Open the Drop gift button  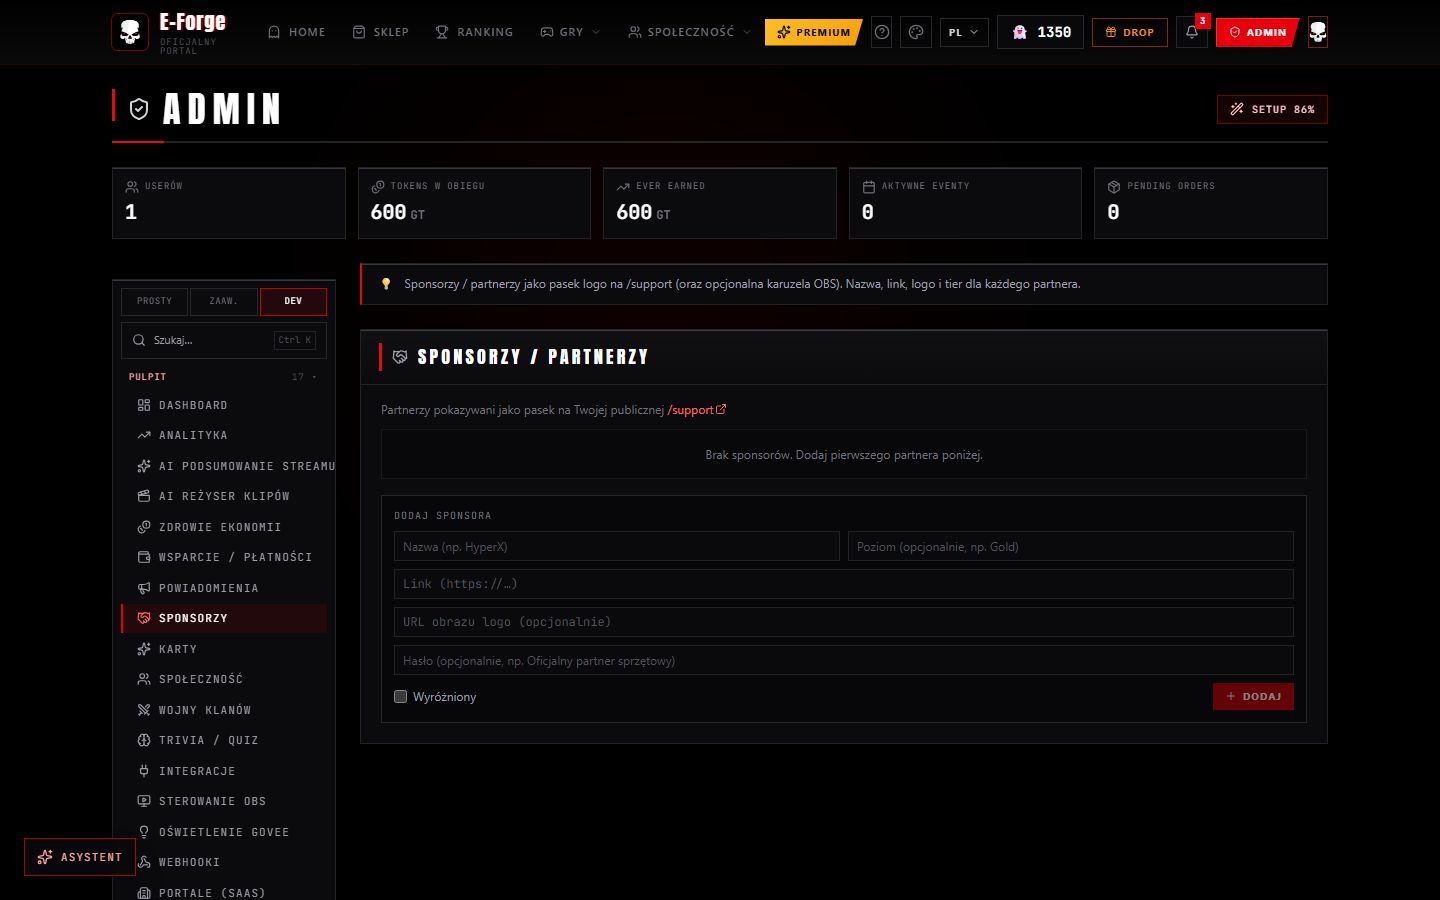pyautogui.click(x=1130, y=32)
